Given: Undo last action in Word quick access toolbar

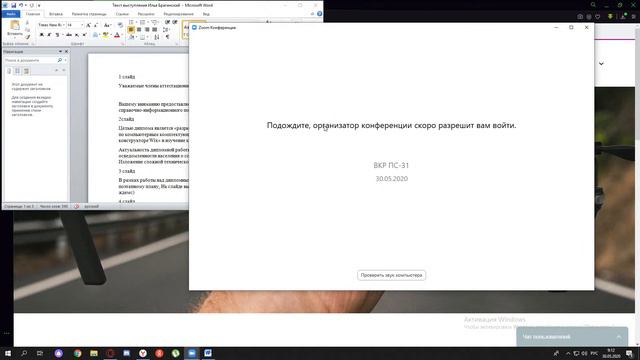Looking at the screenshot, I should coord(20,5).
